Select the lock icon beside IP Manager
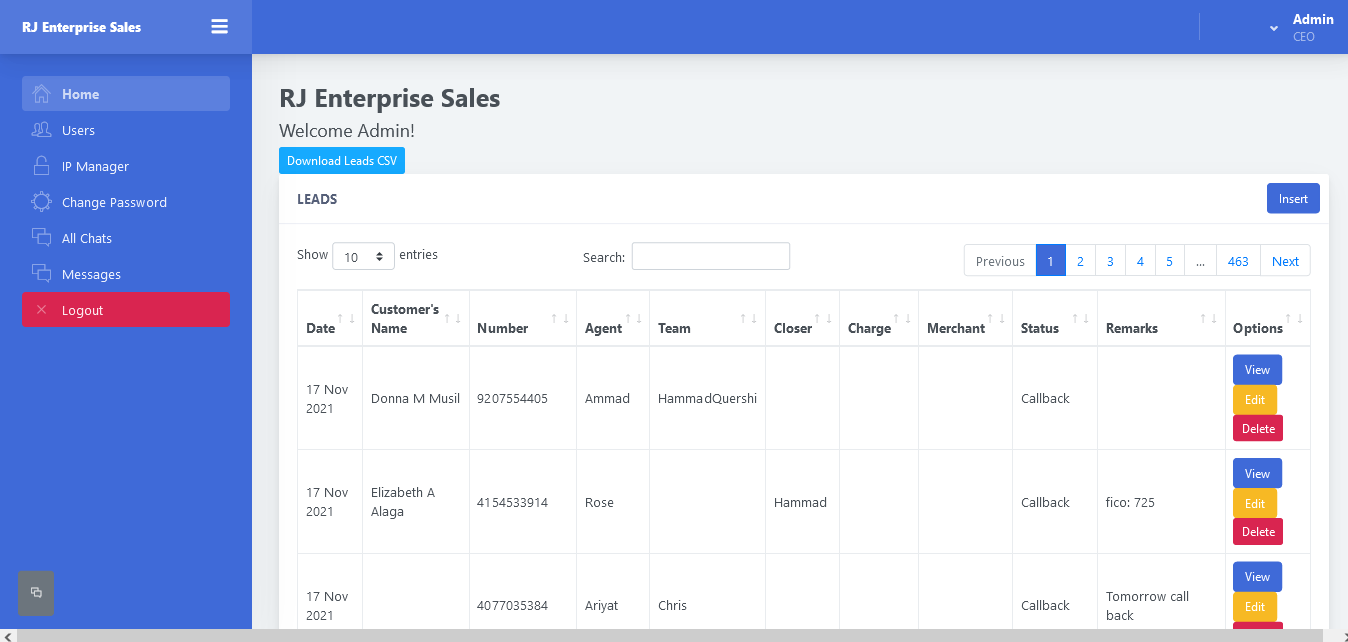The image size is (1348, 642). (x=41, y=166)
